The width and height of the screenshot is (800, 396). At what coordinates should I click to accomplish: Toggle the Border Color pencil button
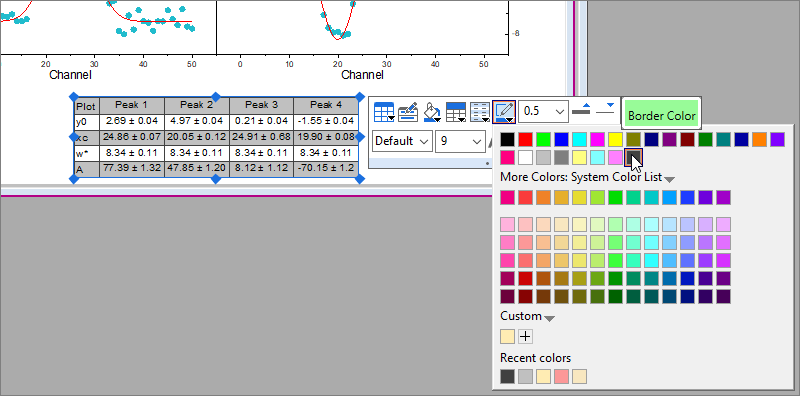point(504,112)
